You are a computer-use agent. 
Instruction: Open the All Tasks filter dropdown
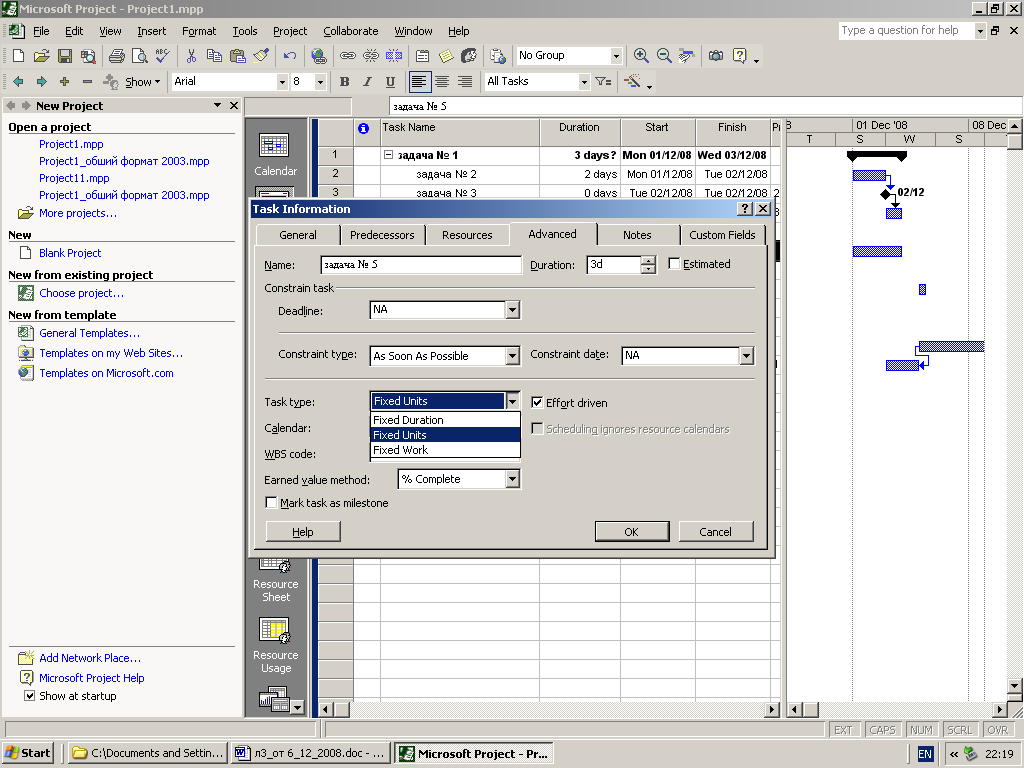tap(584, 82)
